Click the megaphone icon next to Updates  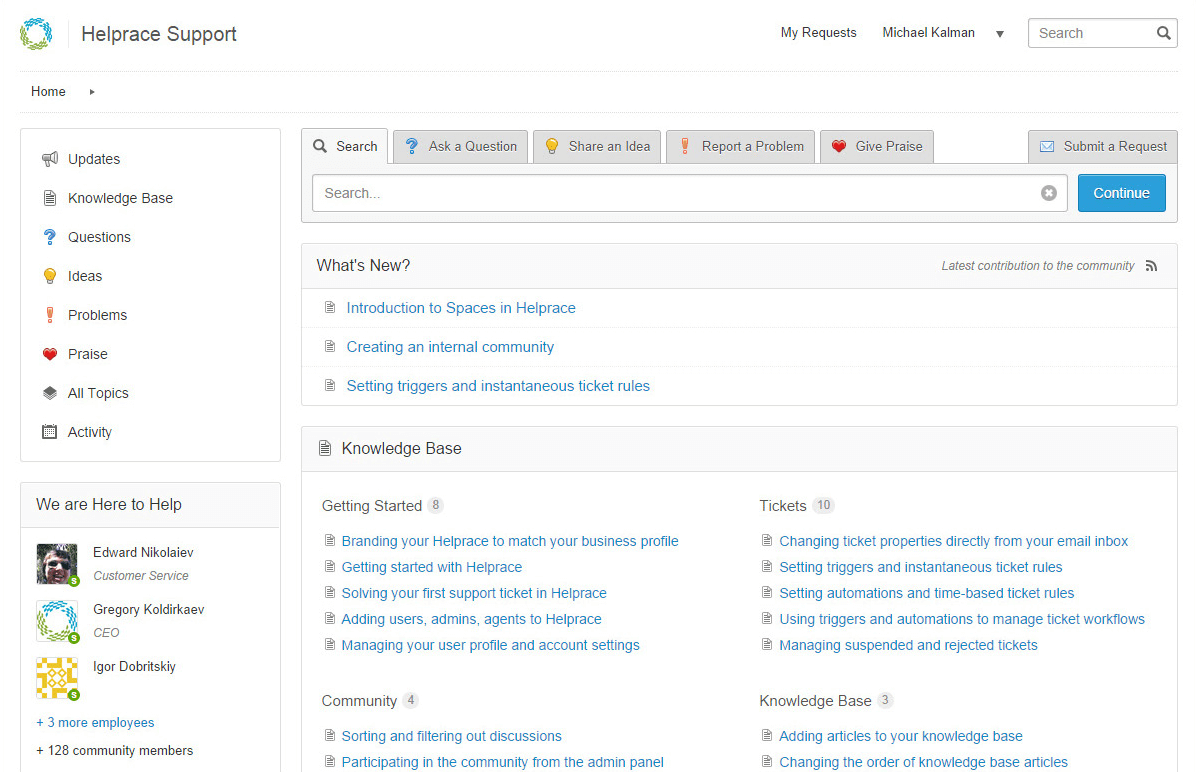tap(50, 159)
